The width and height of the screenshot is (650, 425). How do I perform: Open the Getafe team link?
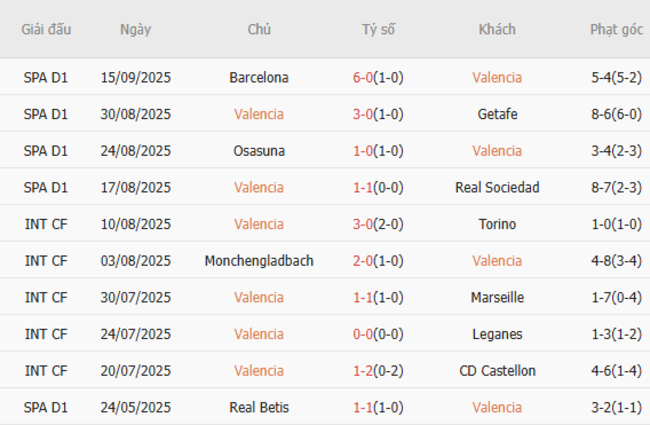click(497, 114)
